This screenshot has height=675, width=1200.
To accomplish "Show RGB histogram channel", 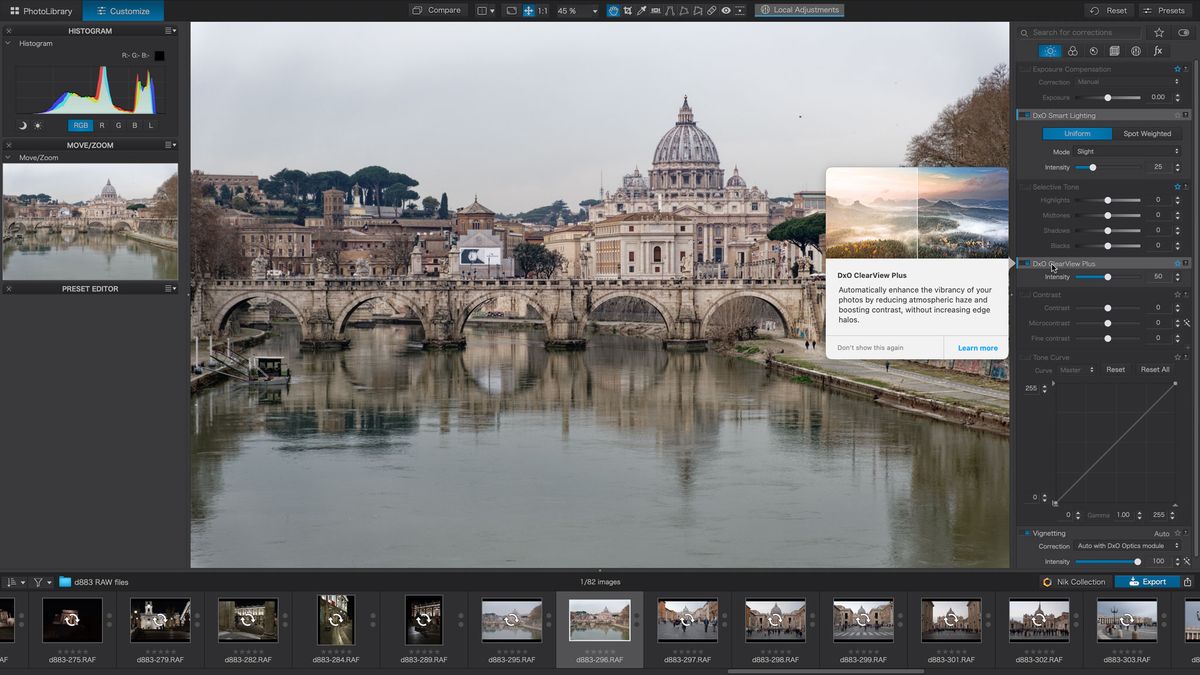I will coord(80,126).
